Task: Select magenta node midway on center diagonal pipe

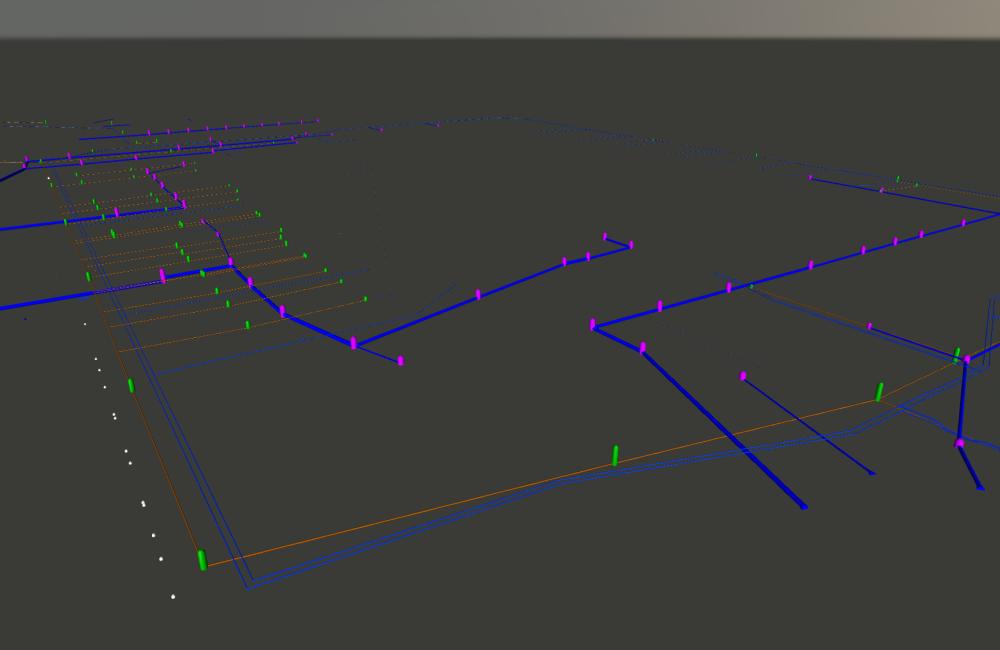Action: point(478,294)
